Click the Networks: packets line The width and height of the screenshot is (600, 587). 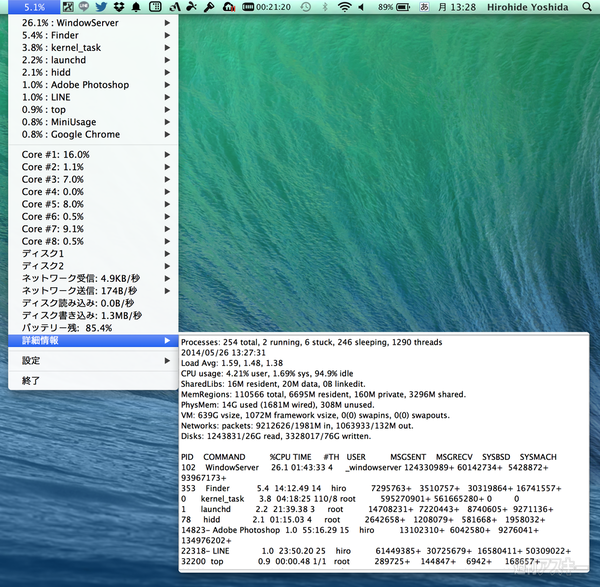coord(297,426)
